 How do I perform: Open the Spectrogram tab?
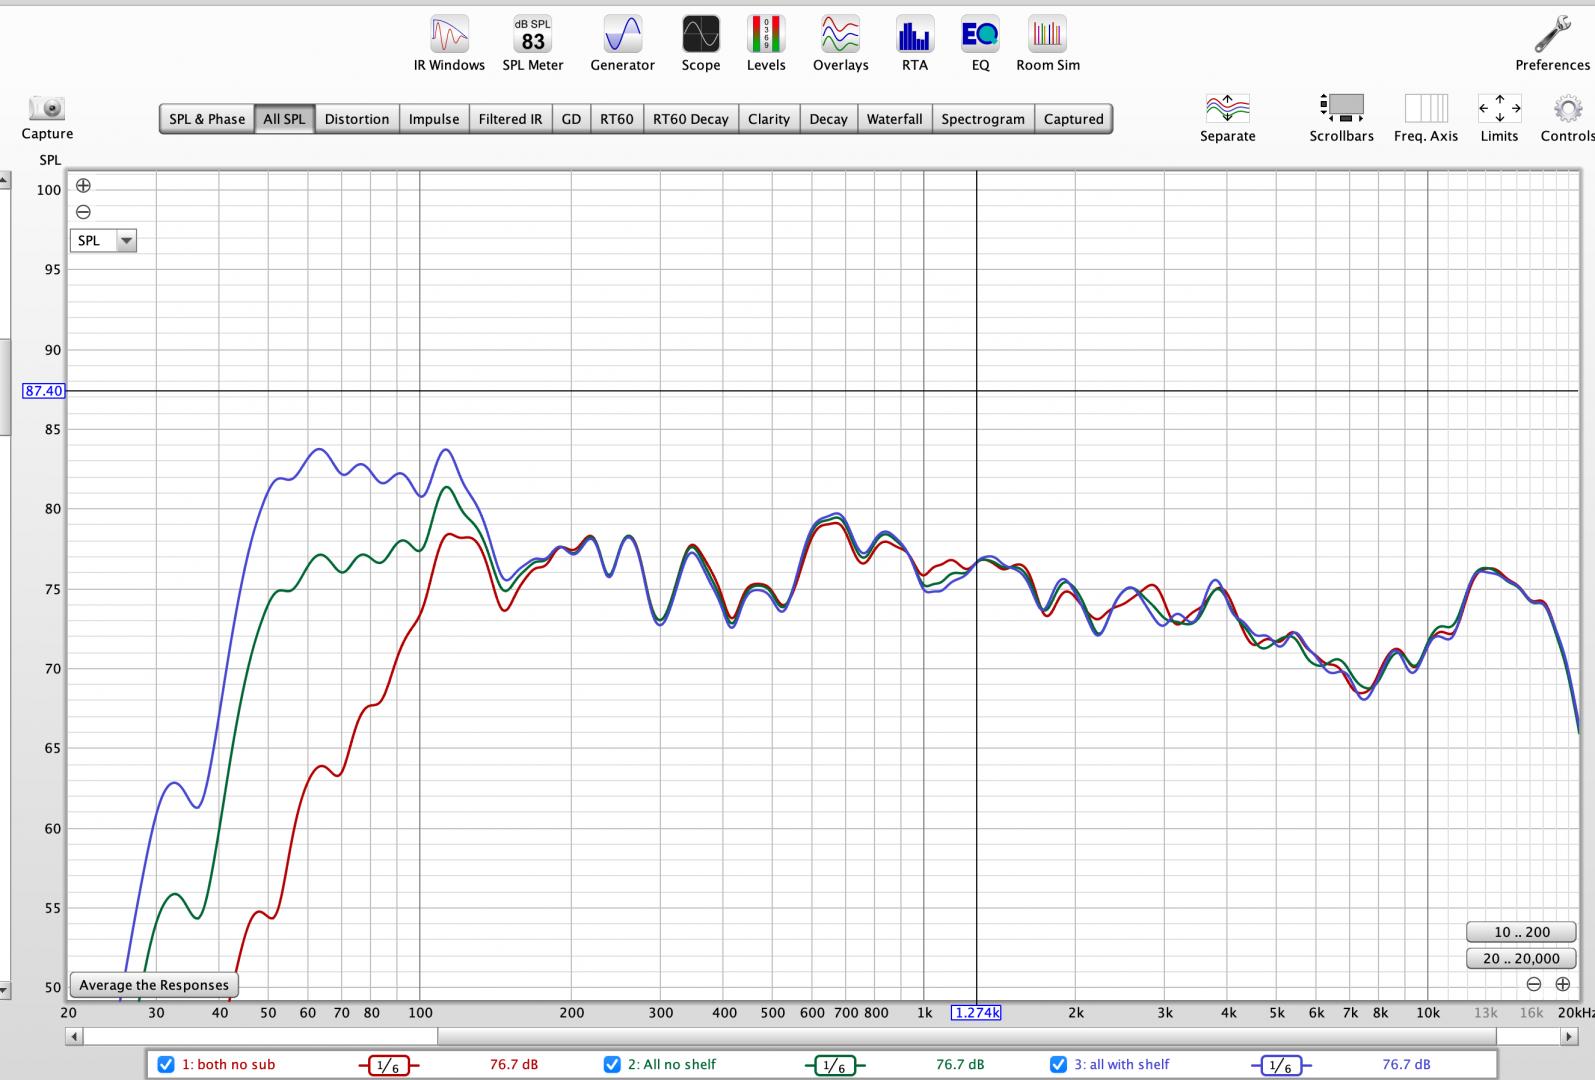pos(983,119)
